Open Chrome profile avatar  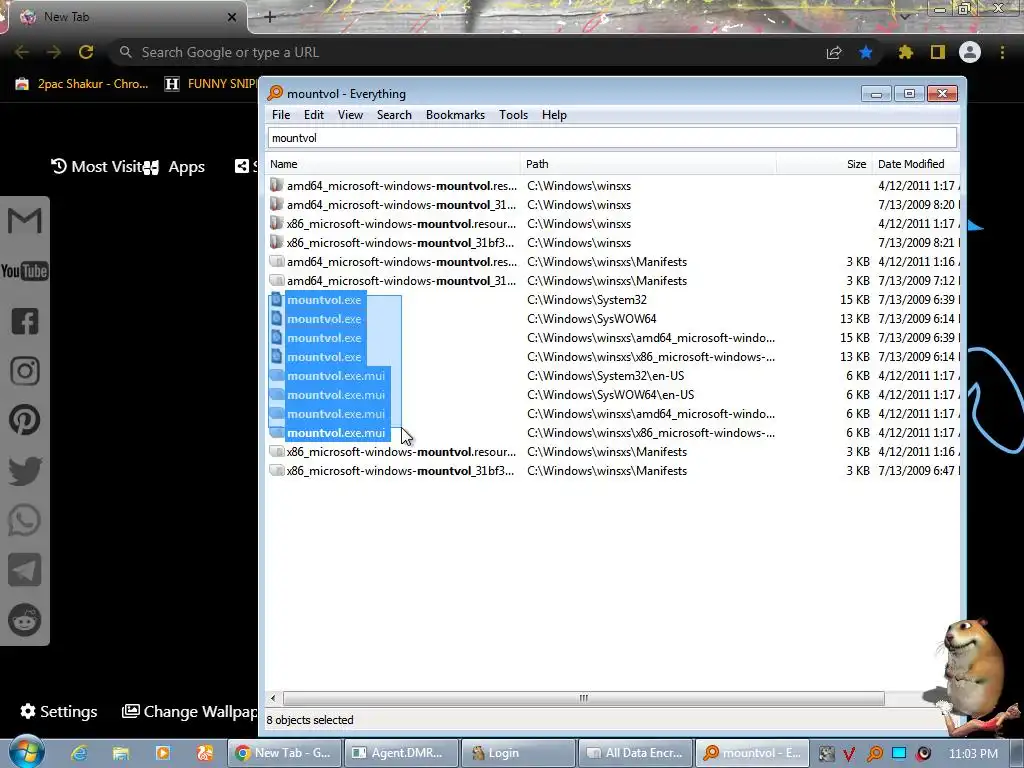point(970,52)
